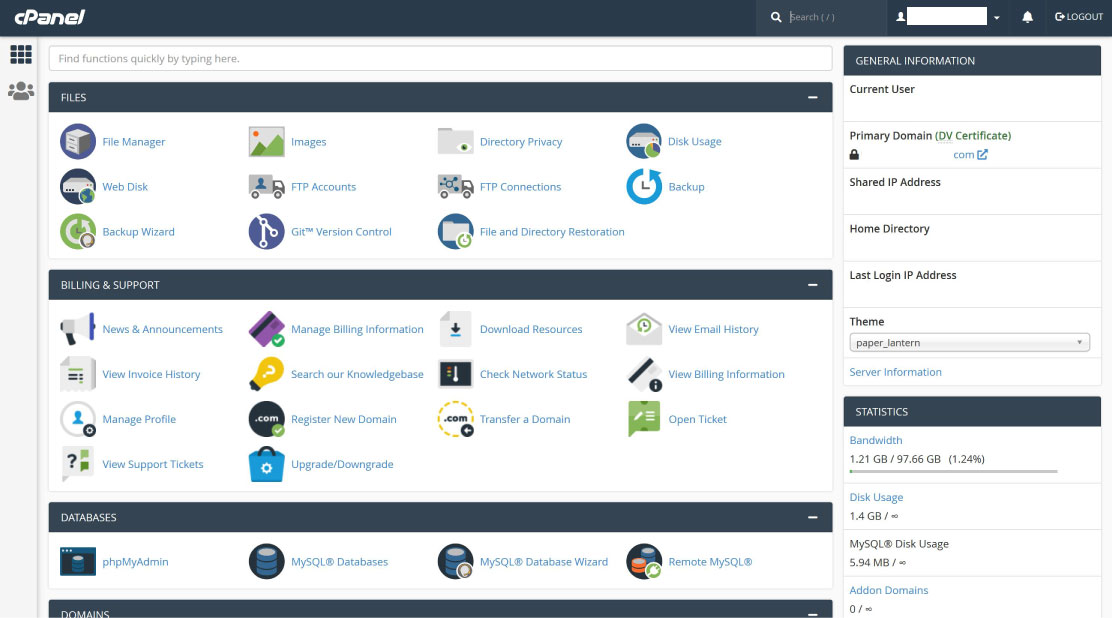1112x618 pixels.
Task: Collapse the Databases section
Action: pyautogui.click(x=813, y=517)
